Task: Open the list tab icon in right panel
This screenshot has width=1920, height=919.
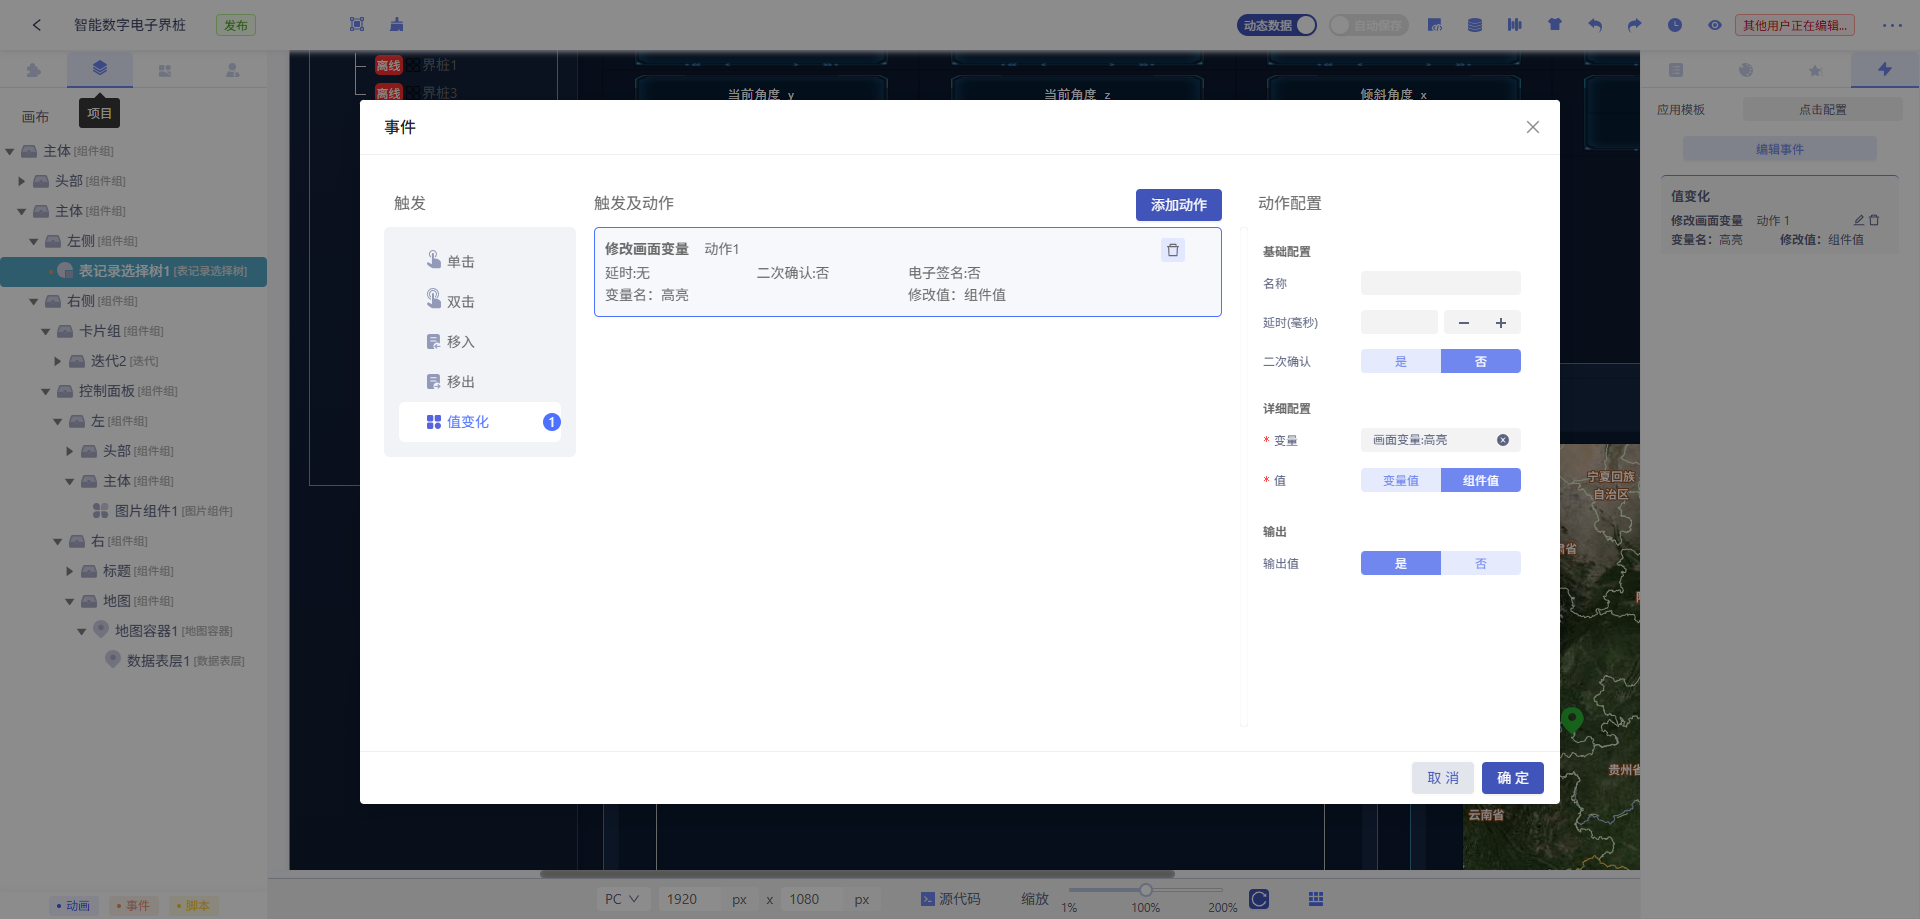Action: 1676,70
